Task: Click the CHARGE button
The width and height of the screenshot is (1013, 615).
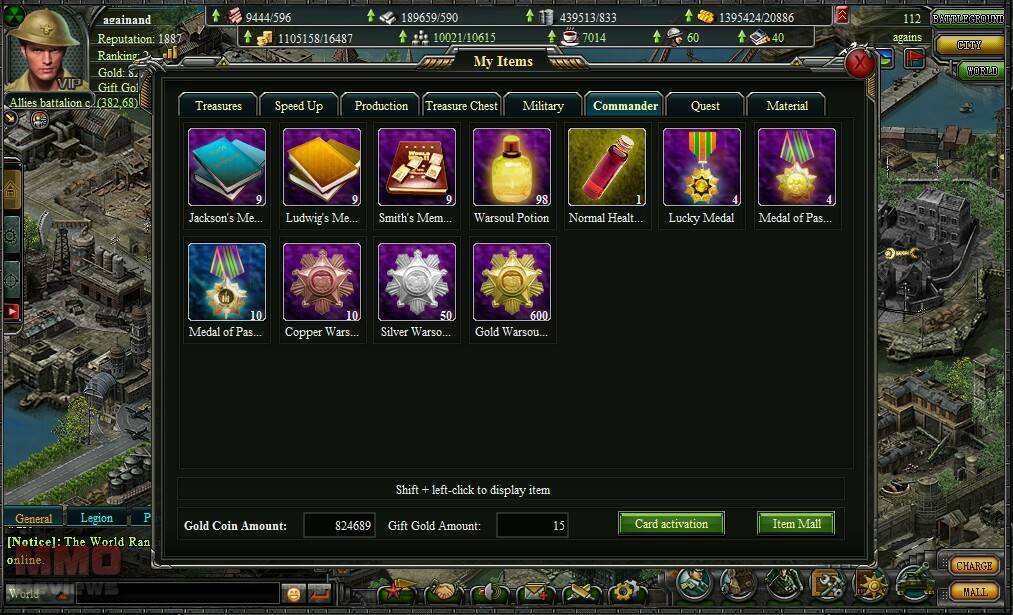Action: pyautogui.click(x=974, y=566)
